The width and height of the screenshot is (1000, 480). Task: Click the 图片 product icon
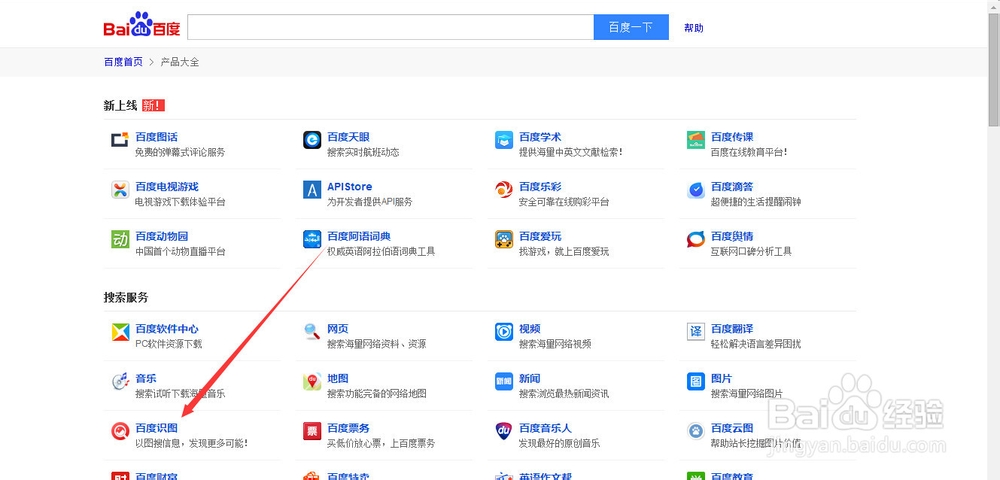pyautogui.click(x=696, y=382)
